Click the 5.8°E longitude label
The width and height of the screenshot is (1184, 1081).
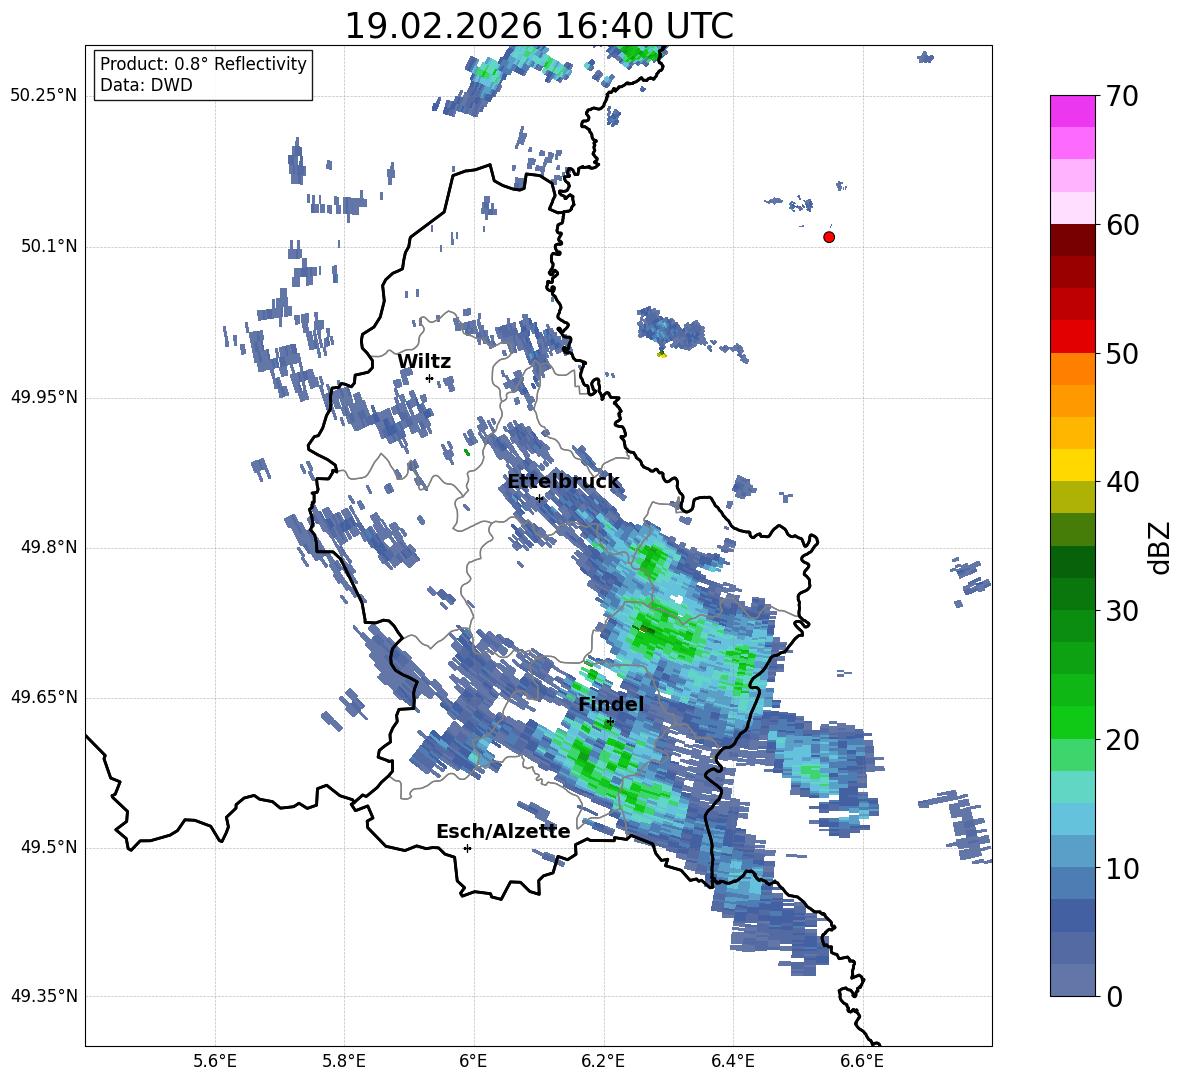click(344, 1061)
